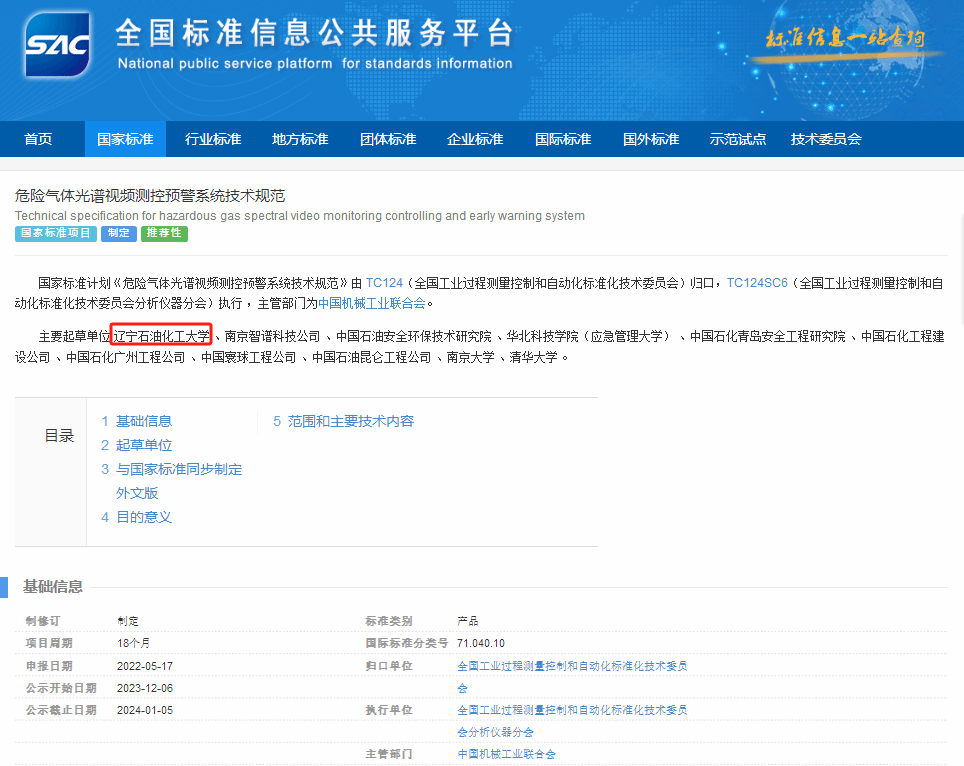Click the publicity end date 2024-01-05

tap(145, 710)
